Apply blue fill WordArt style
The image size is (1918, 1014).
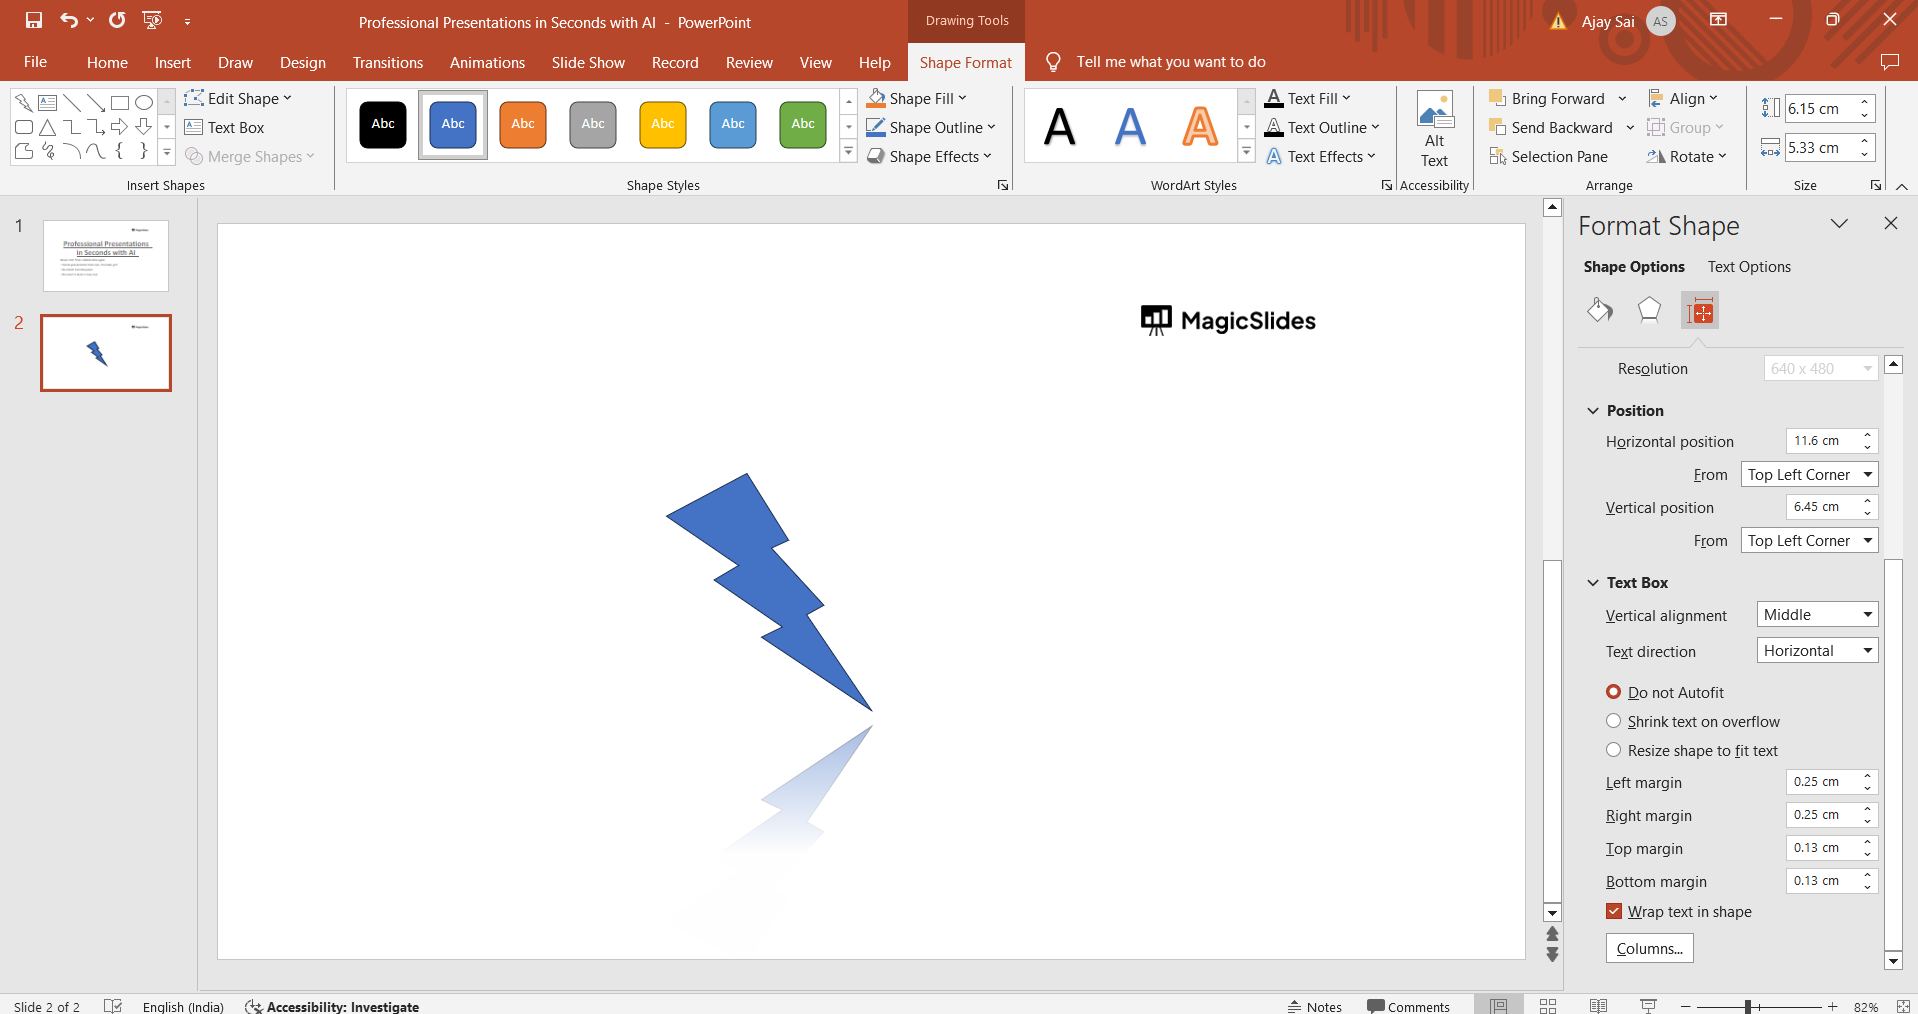(x=1130, y=126)
